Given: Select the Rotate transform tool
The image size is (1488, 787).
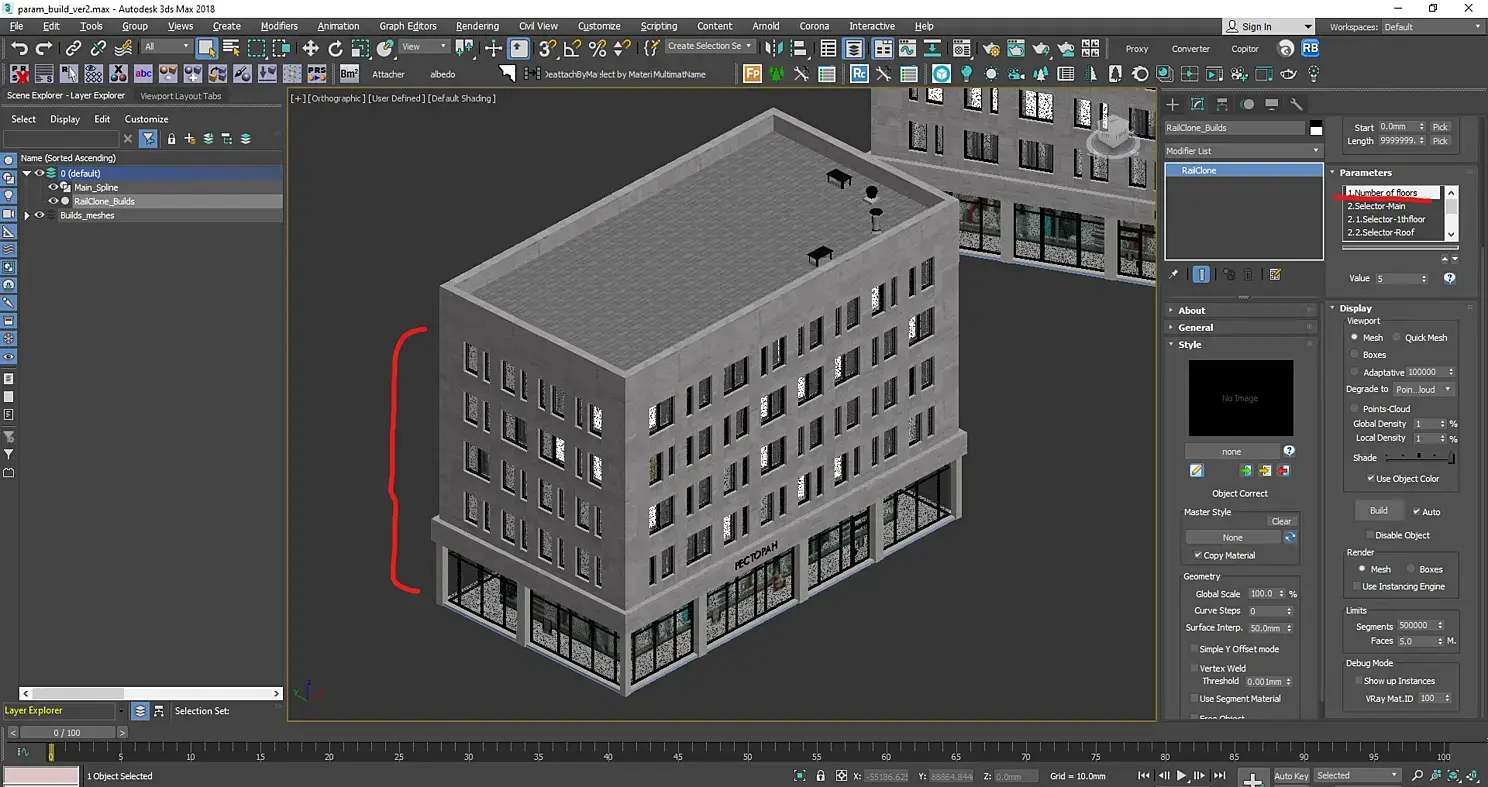Looking at the screenshot, I should 335,48.
